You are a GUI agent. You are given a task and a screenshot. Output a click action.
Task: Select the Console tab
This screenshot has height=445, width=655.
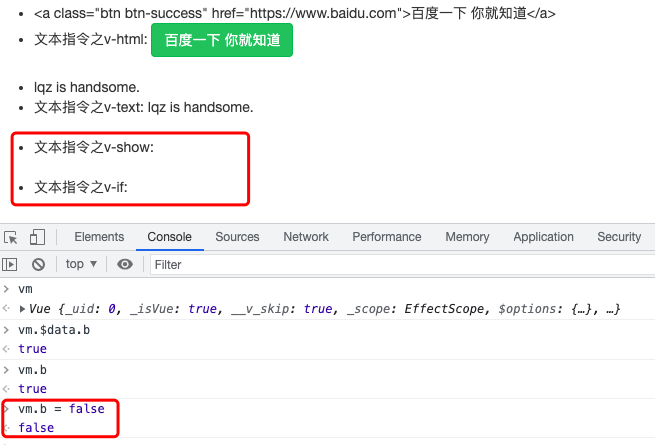(169, 237)
